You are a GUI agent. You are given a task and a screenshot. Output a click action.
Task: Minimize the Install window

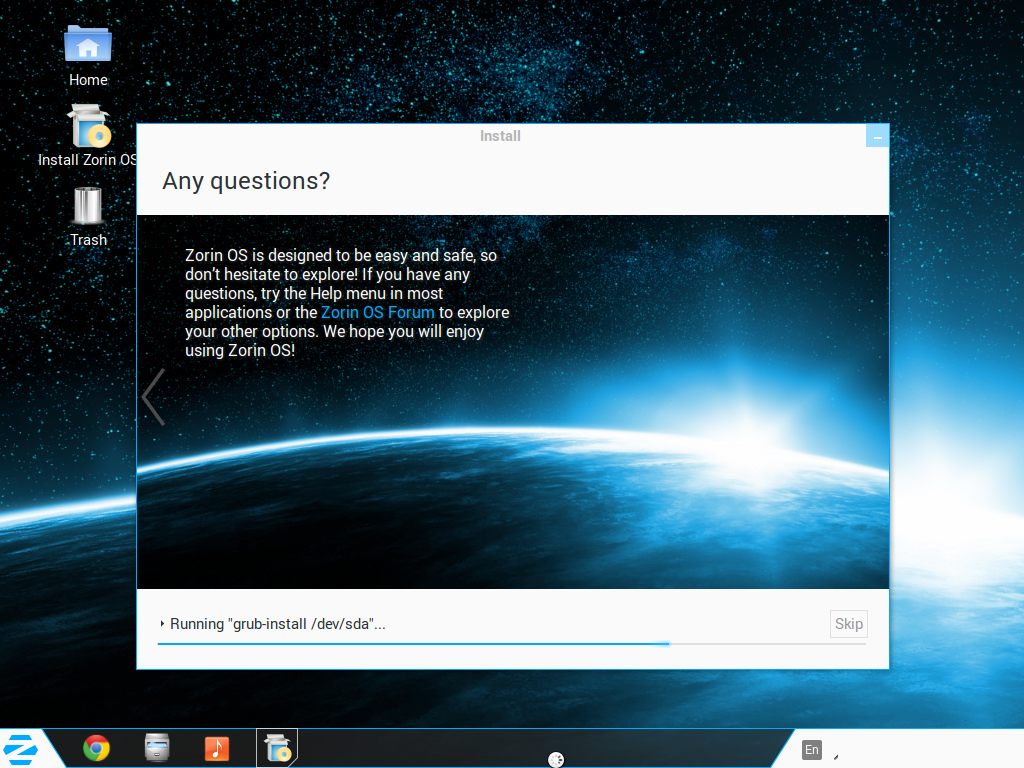point(877,136)
